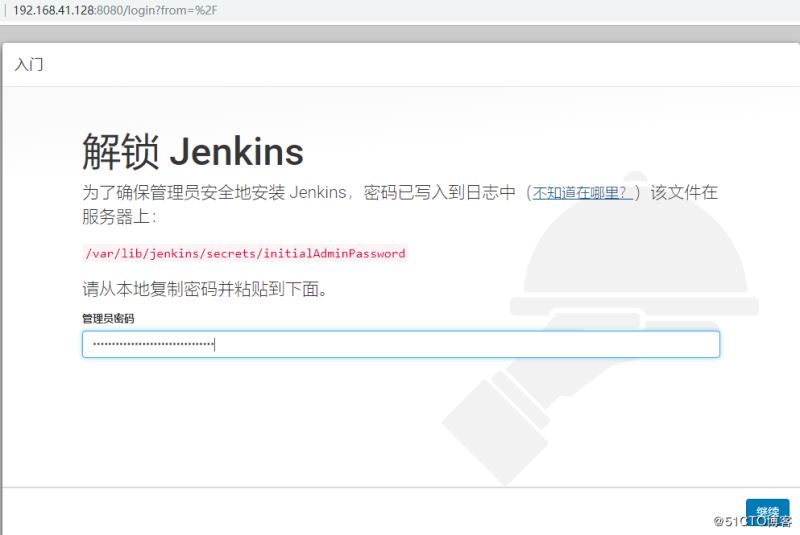This screenshot has width=800, height=535.
Task: Click the 192.168.41.128 host in the URL
Action: click(54, 10)
